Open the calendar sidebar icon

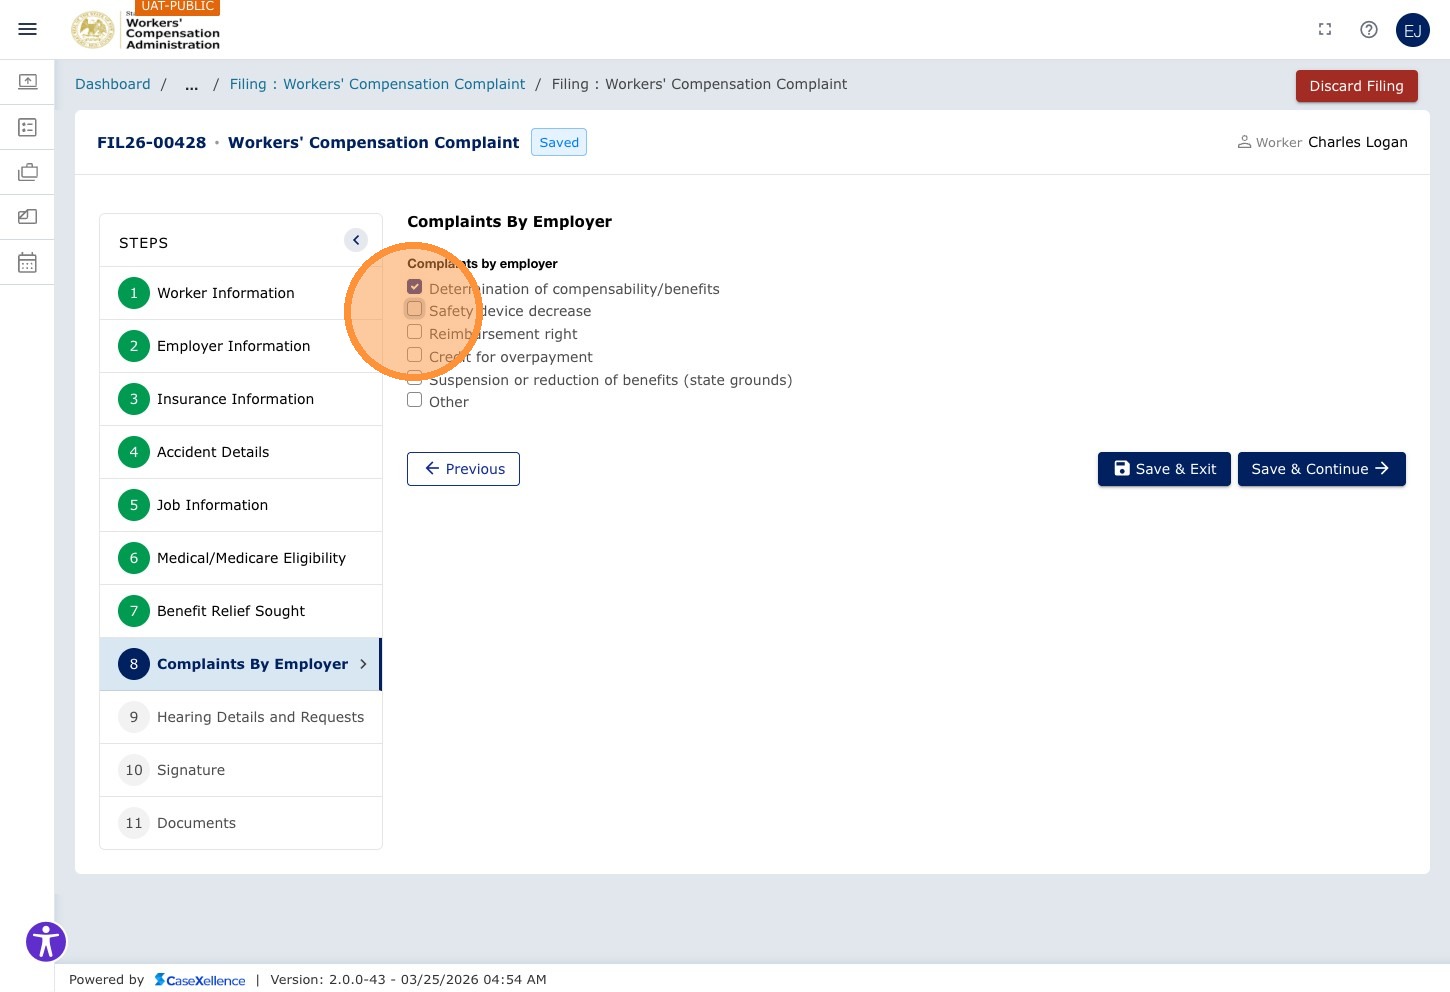pyautogui.click(x=28, y=262)
